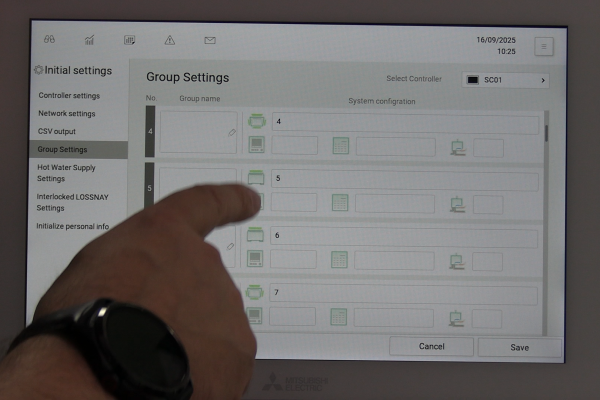Click ventilation field in group 4

[489, 148]
